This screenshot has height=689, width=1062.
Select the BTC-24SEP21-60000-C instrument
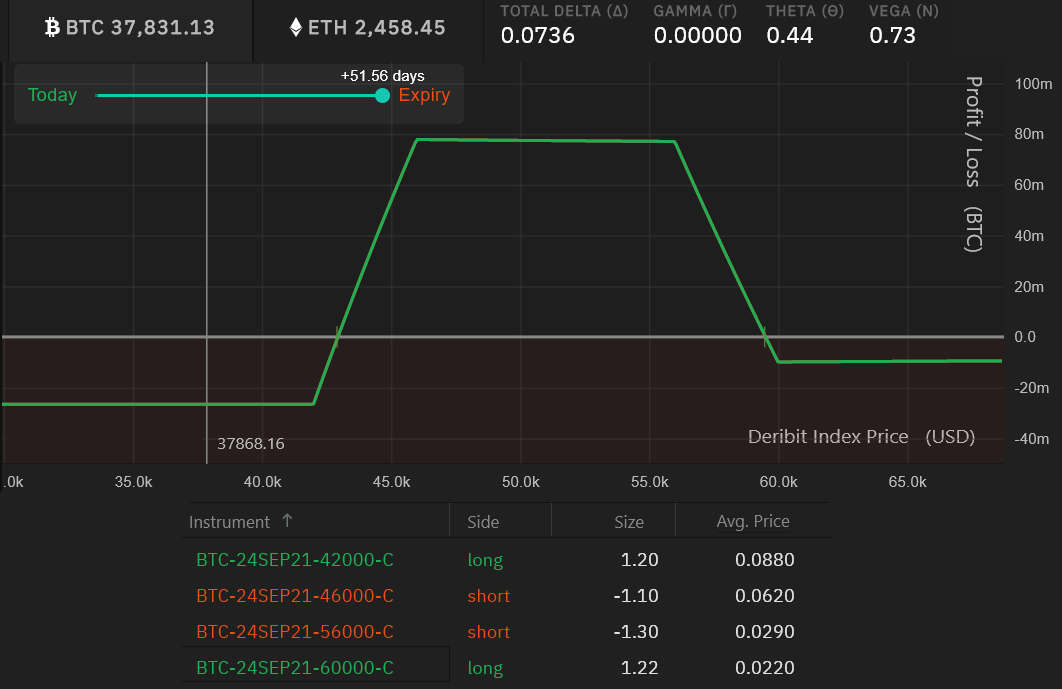click(295, 668)
